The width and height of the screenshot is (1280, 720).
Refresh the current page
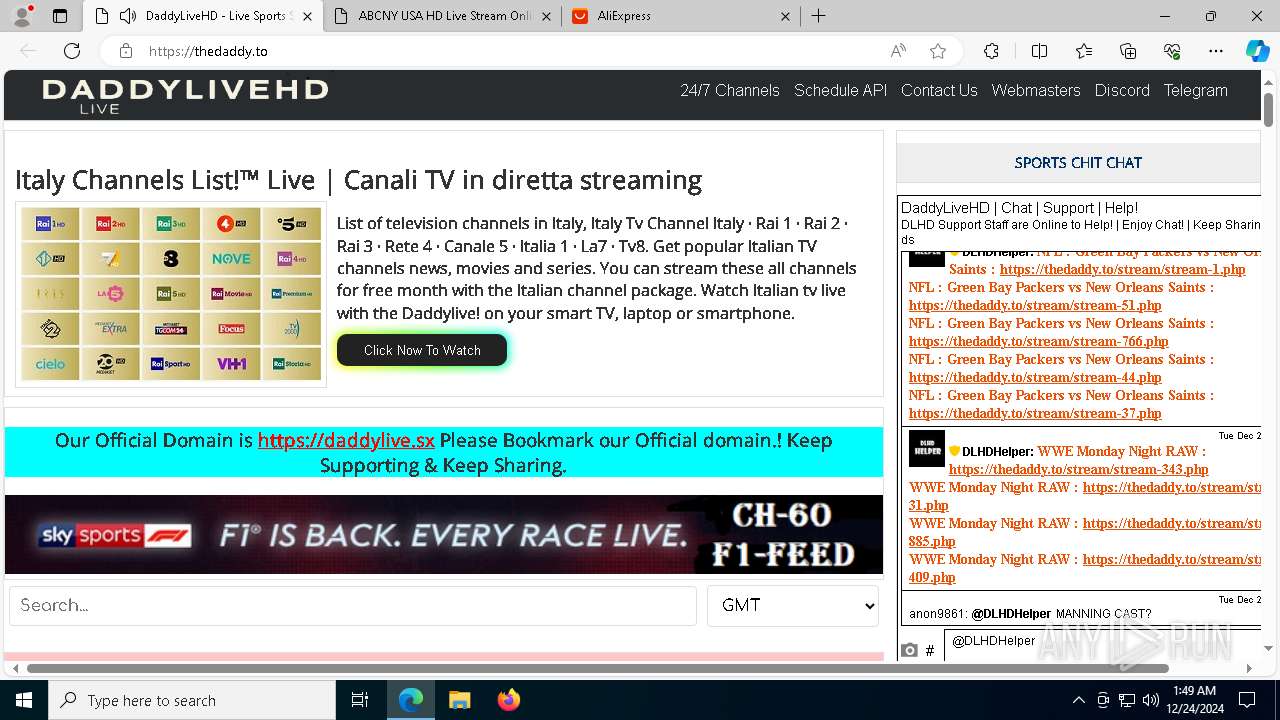(72, 51)
